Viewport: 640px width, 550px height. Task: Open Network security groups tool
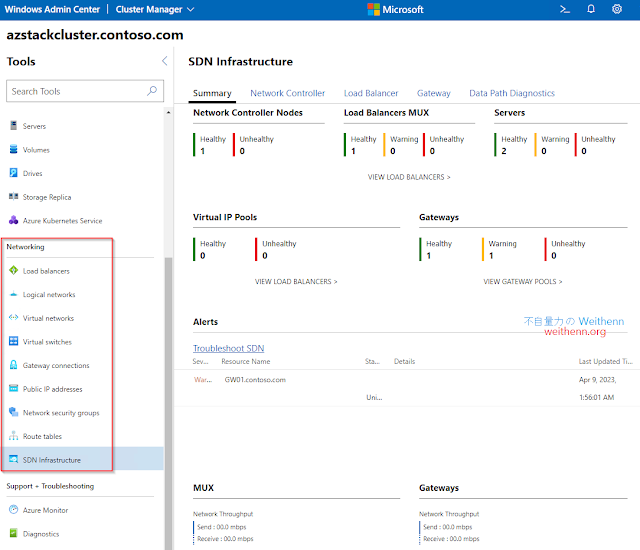pyautogui.click(x=61, y=413)
